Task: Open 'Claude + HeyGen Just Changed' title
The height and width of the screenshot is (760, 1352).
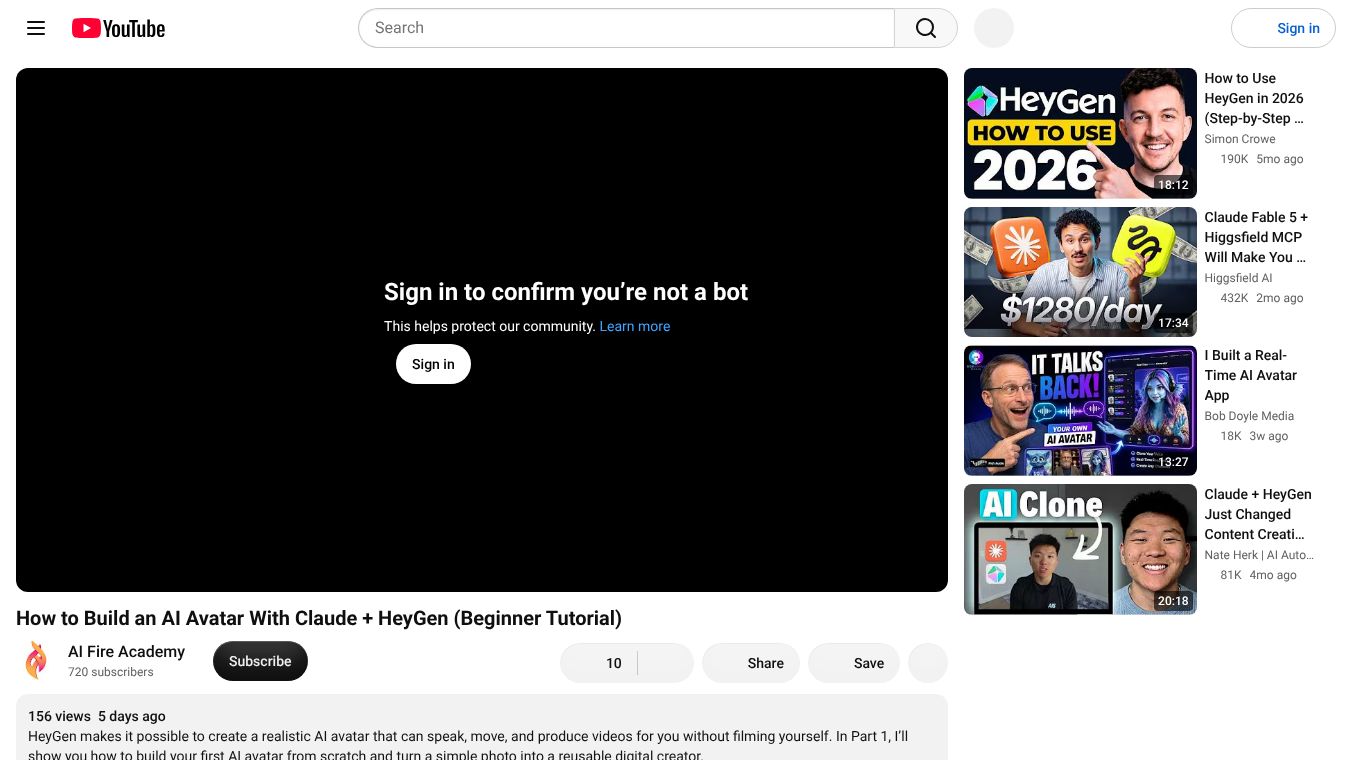Action: [x=1258, y=514]
